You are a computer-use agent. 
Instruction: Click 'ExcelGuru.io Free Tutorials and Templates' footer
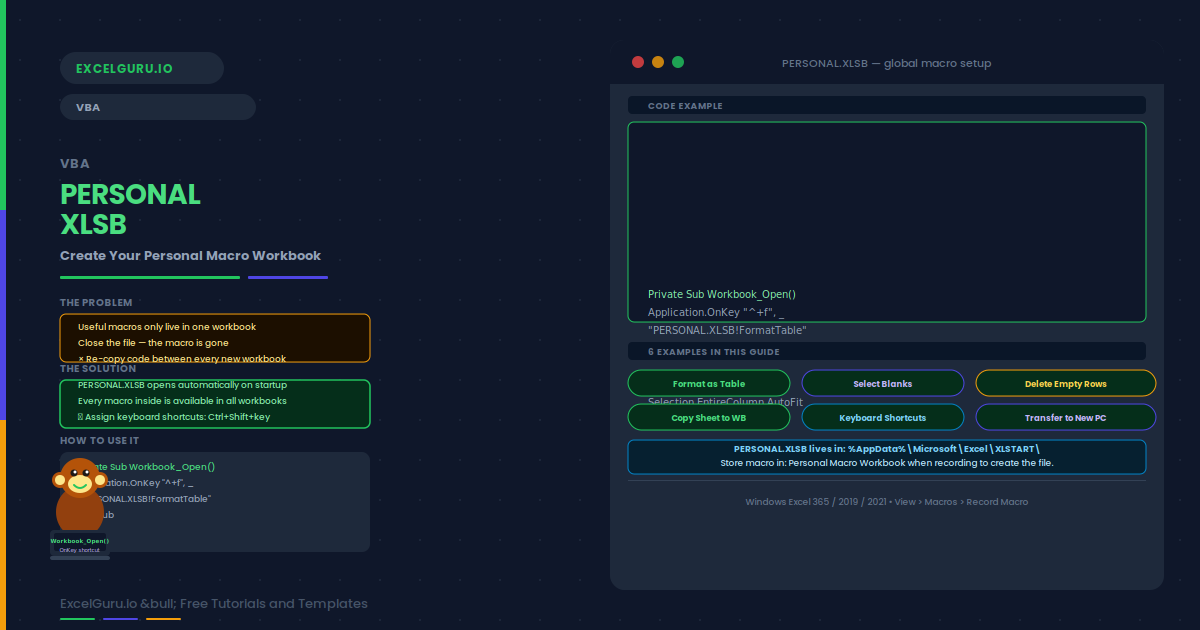(x=214, y=603)
